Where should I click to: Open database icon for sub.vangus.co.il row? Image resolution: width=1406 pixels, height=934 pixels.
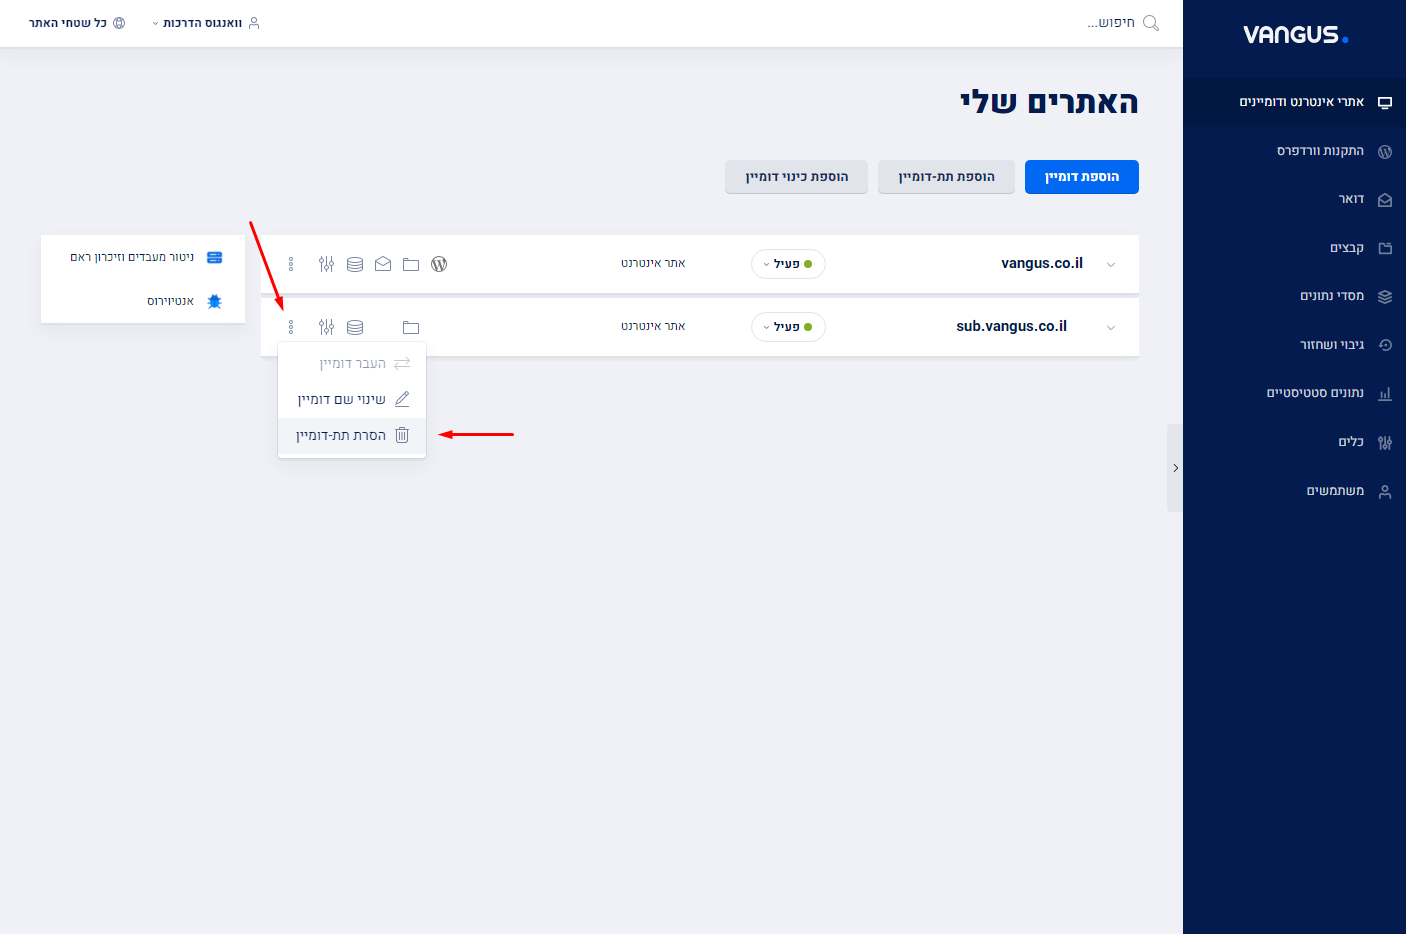pyautogui.click(x=355, y=327)
